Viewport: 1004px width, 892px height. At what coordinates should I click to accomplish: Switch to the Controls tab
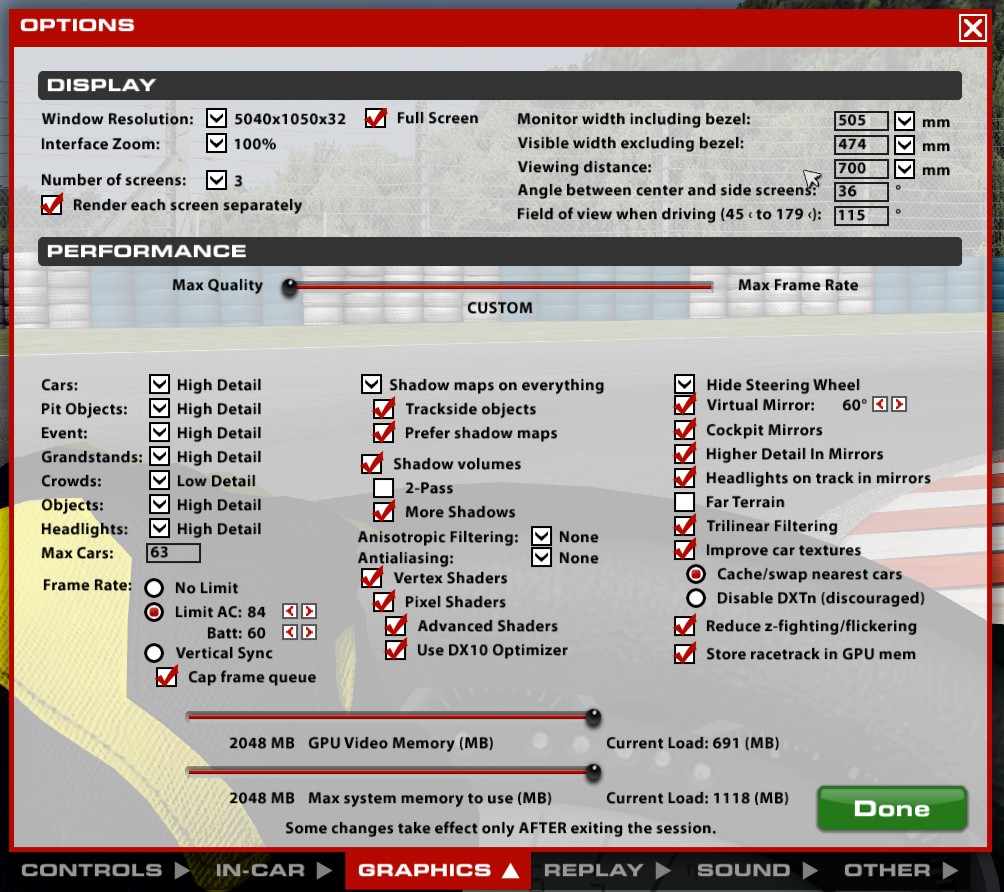coord(105,870)
